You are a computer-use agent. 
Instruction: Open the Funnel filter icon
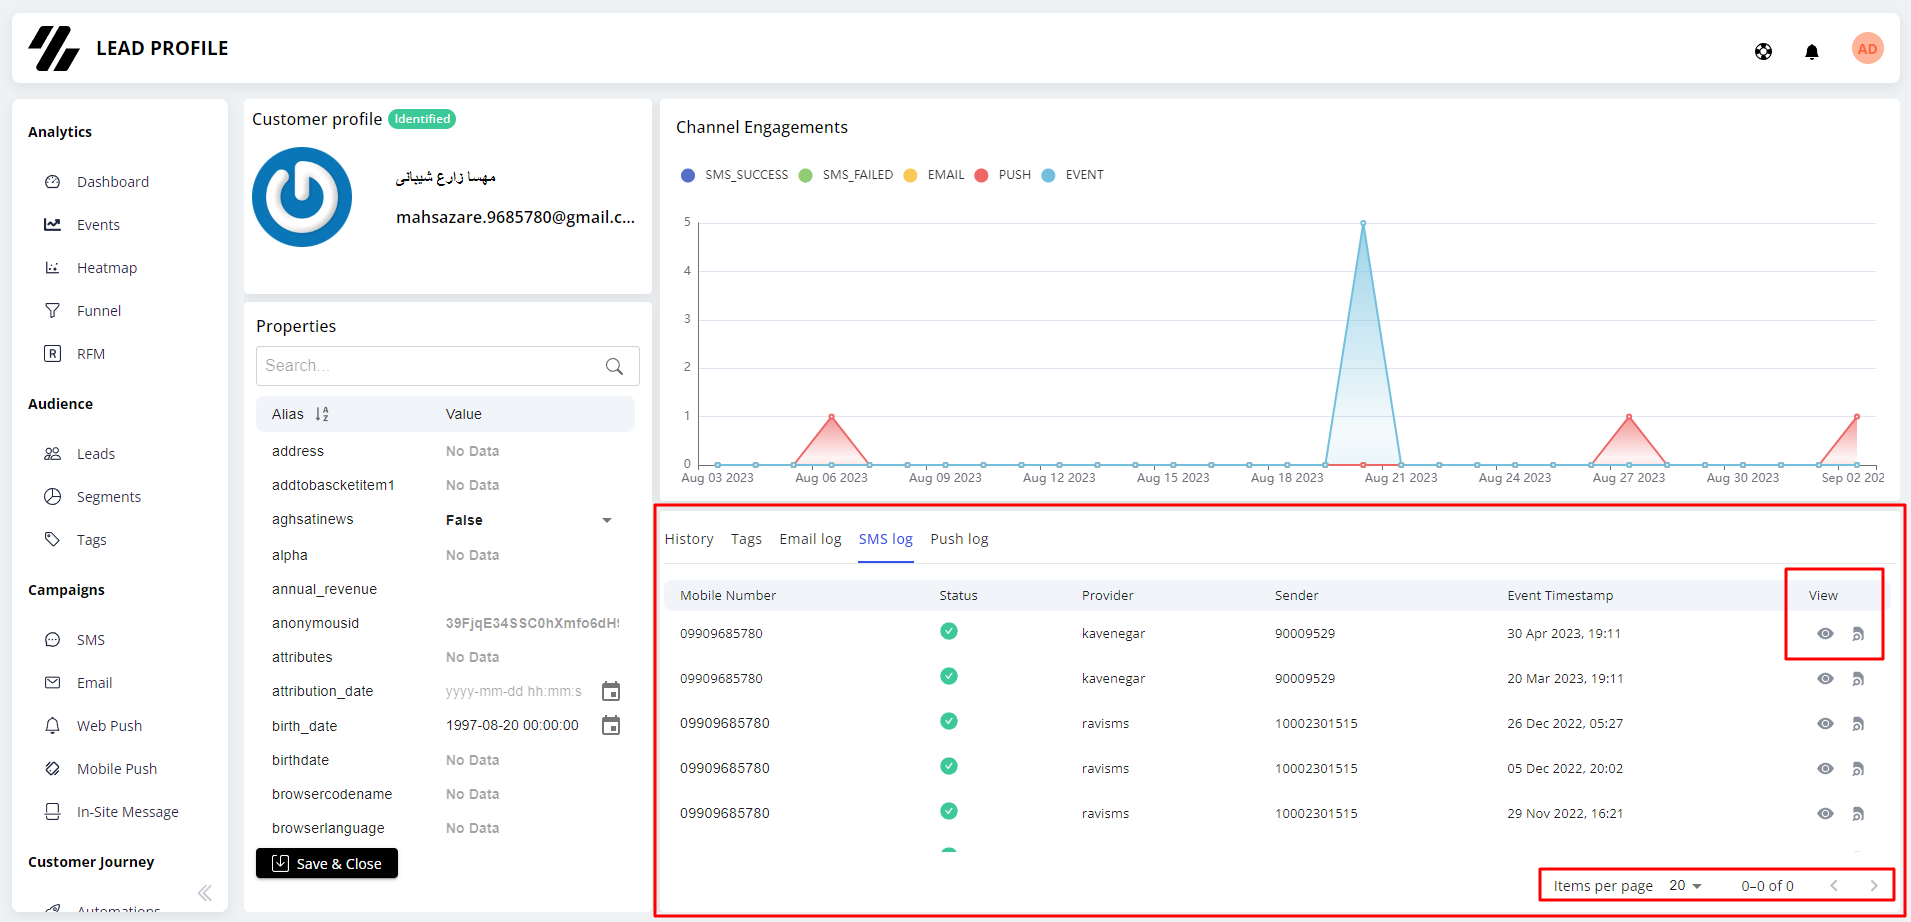tap(52, 311)
